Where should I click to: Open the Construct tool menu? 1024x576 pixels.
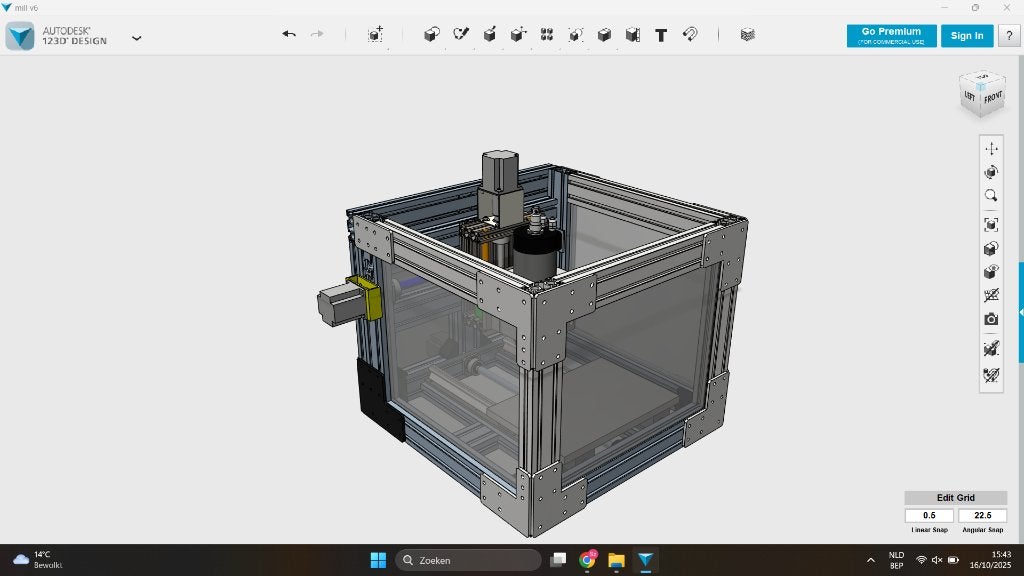click(x=490, y=35)
